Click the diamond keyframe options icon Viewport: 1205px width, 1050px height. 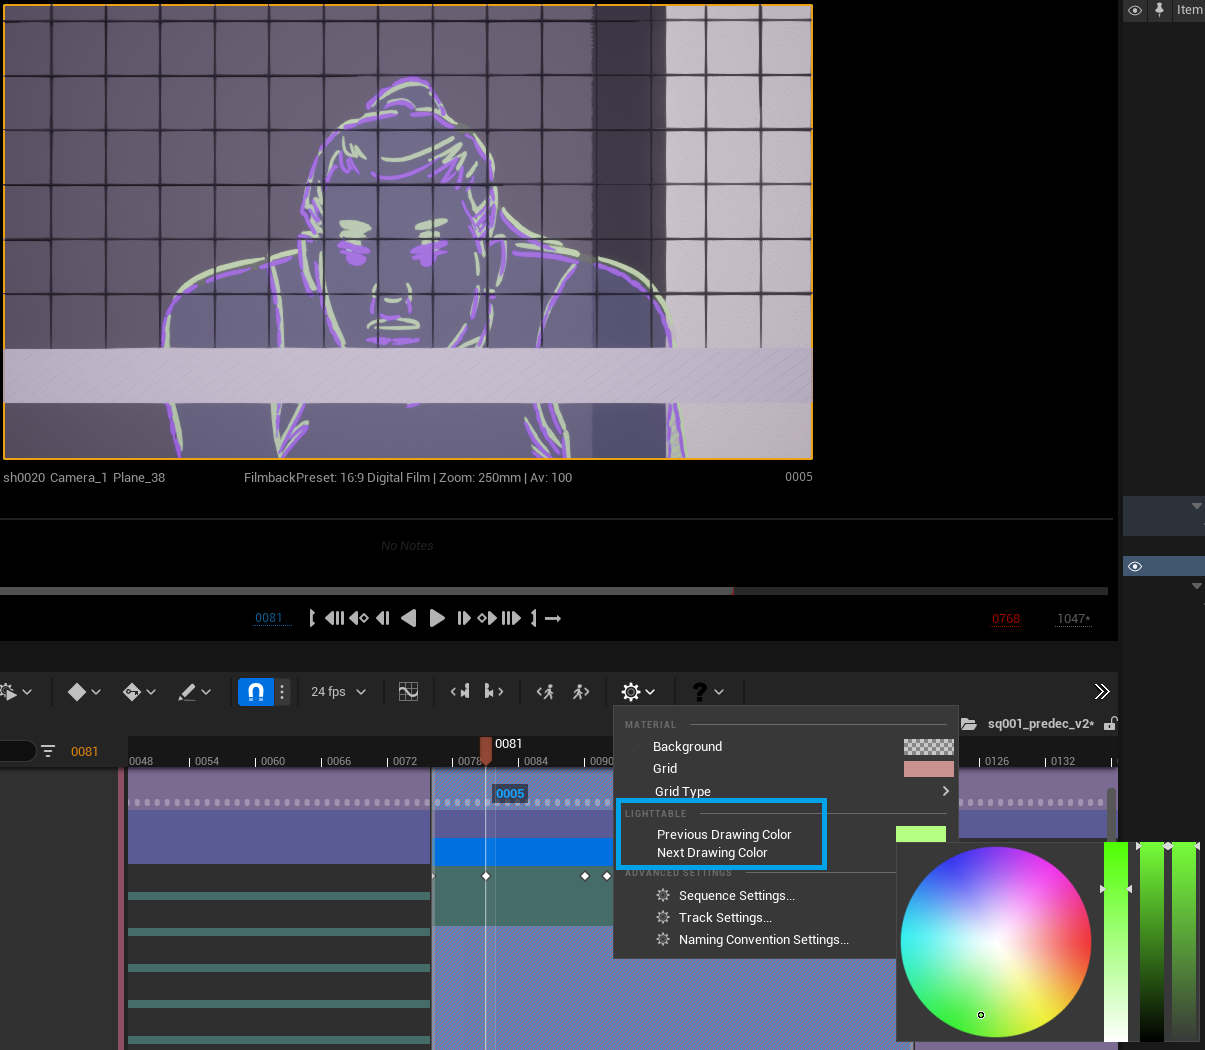pos(77,691)
